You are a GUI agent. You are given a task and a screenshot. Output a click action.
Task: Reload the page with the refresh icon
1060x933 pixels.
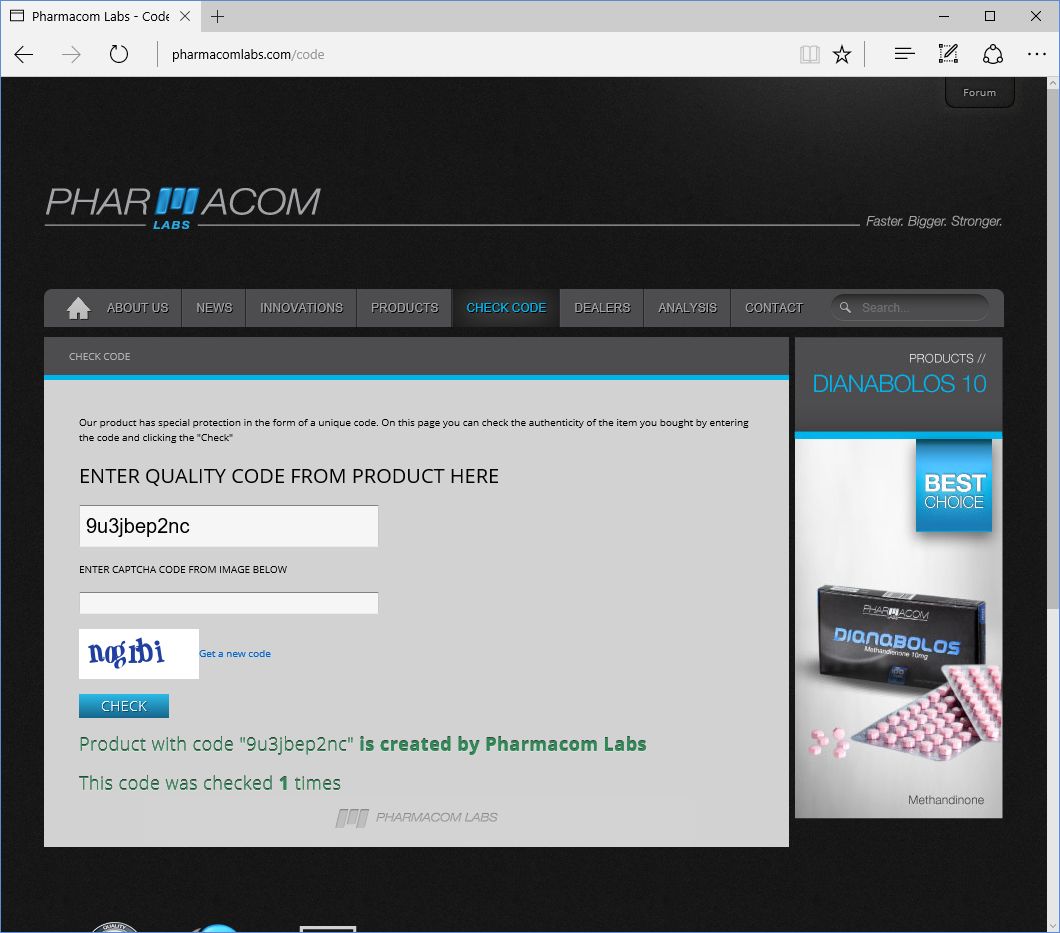(x=119, y=54)
